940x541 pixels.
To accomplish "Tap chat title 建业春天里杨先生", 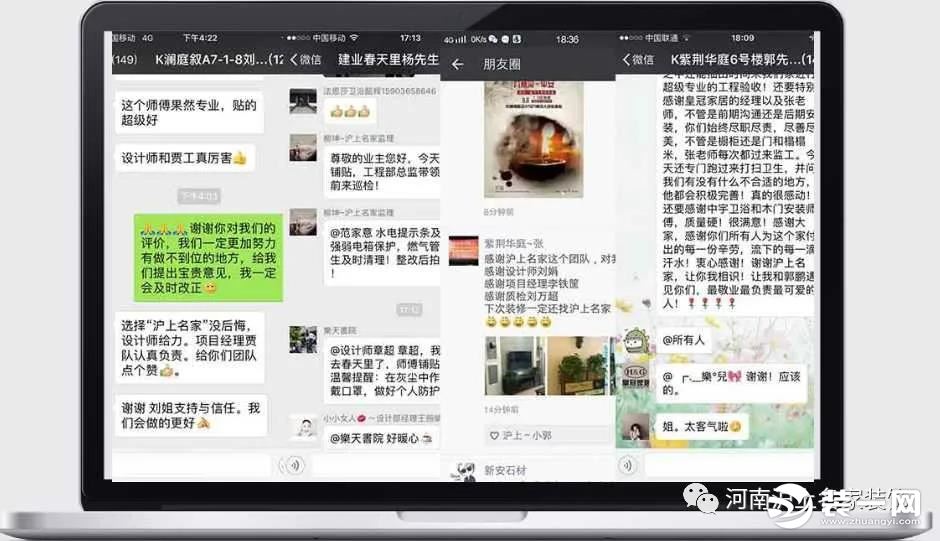I will [388, 59].
